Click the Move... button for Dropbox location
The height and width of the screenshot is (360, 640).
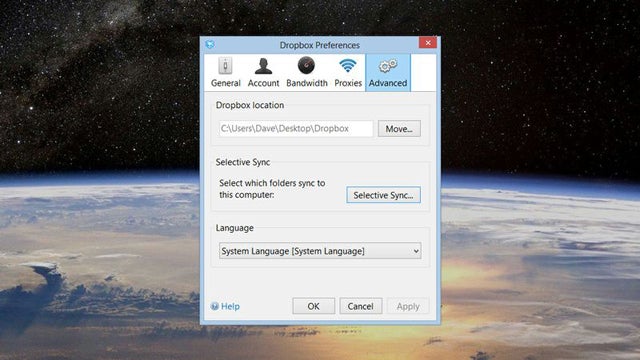click(x=399, y=129)
